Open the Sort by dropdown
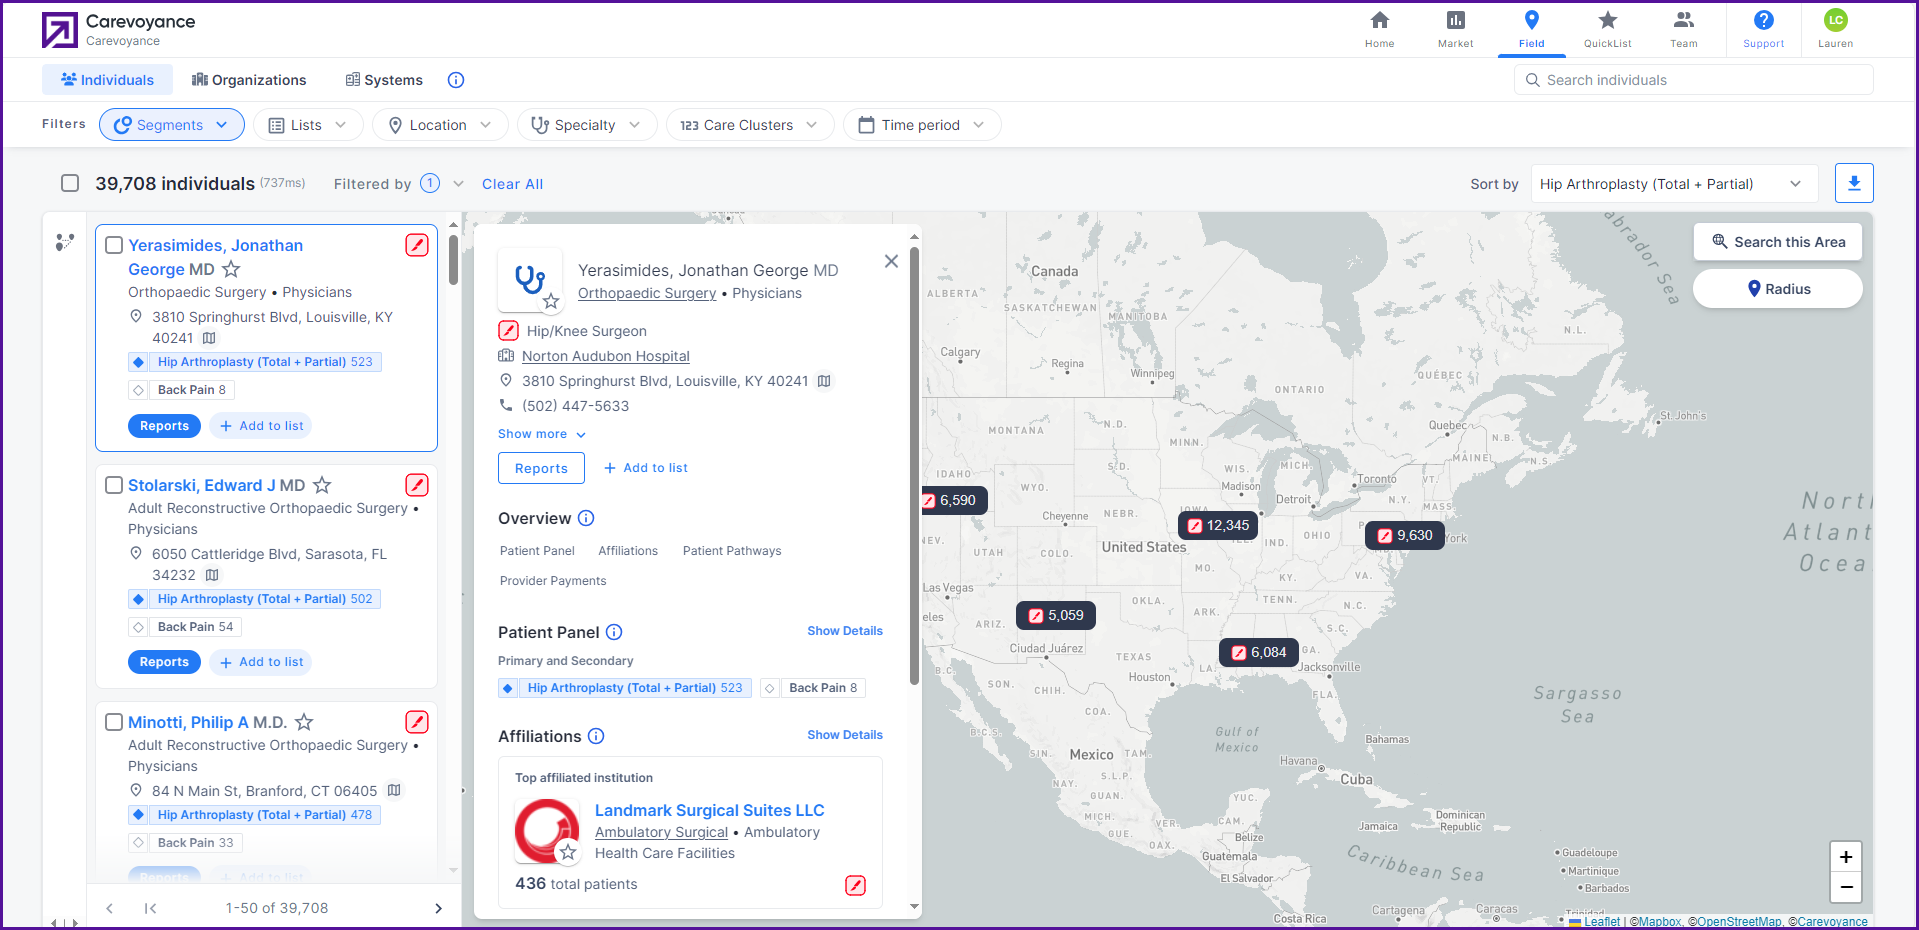This screenshot has width=1919, height=930. pos(1674,184)
